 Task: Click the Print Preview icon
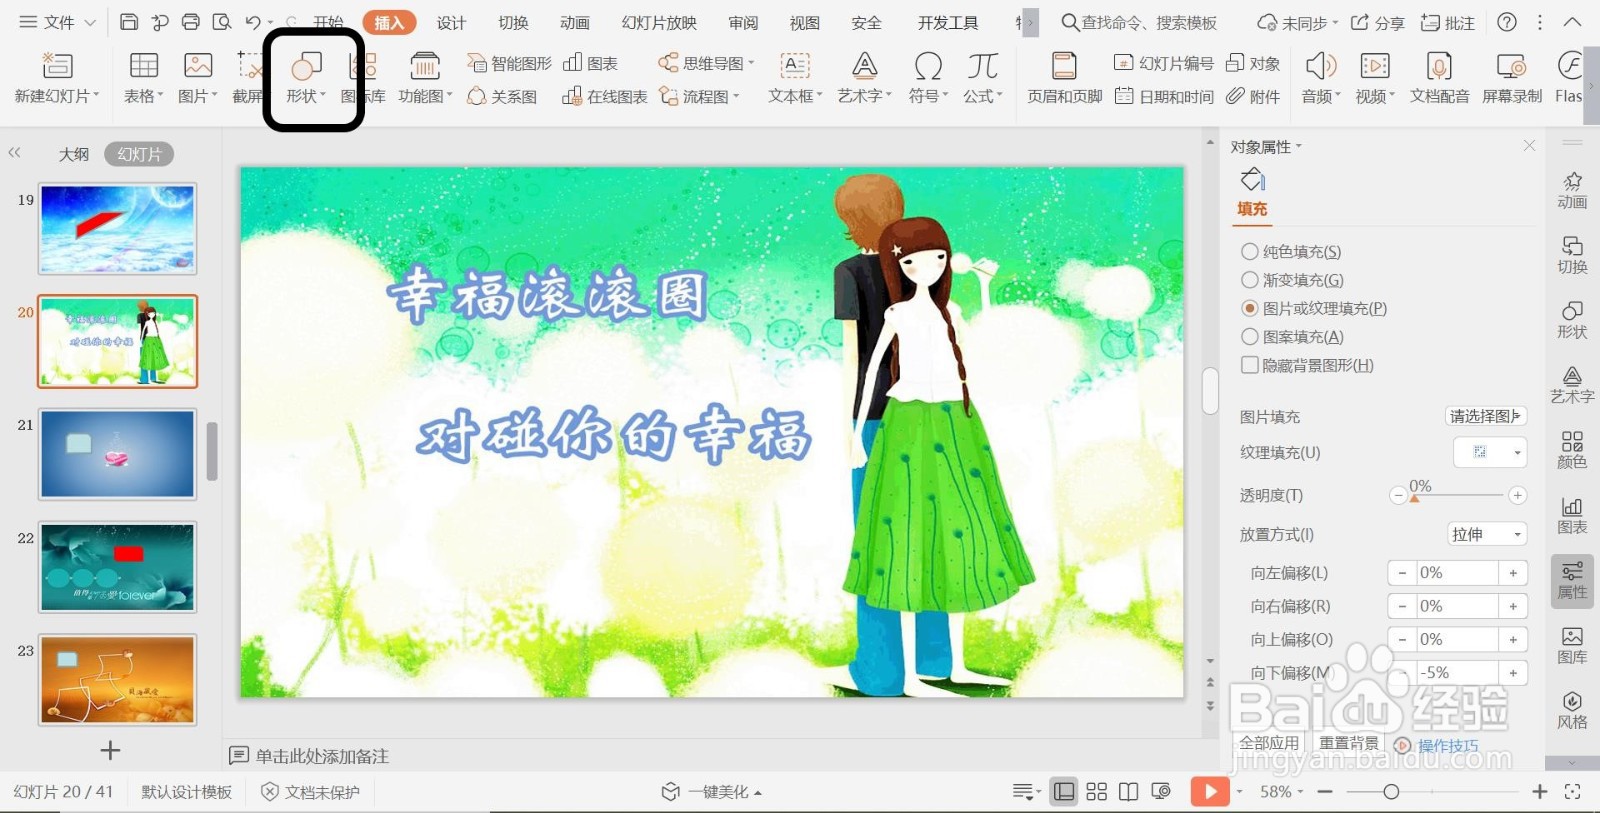coord(222,22)
